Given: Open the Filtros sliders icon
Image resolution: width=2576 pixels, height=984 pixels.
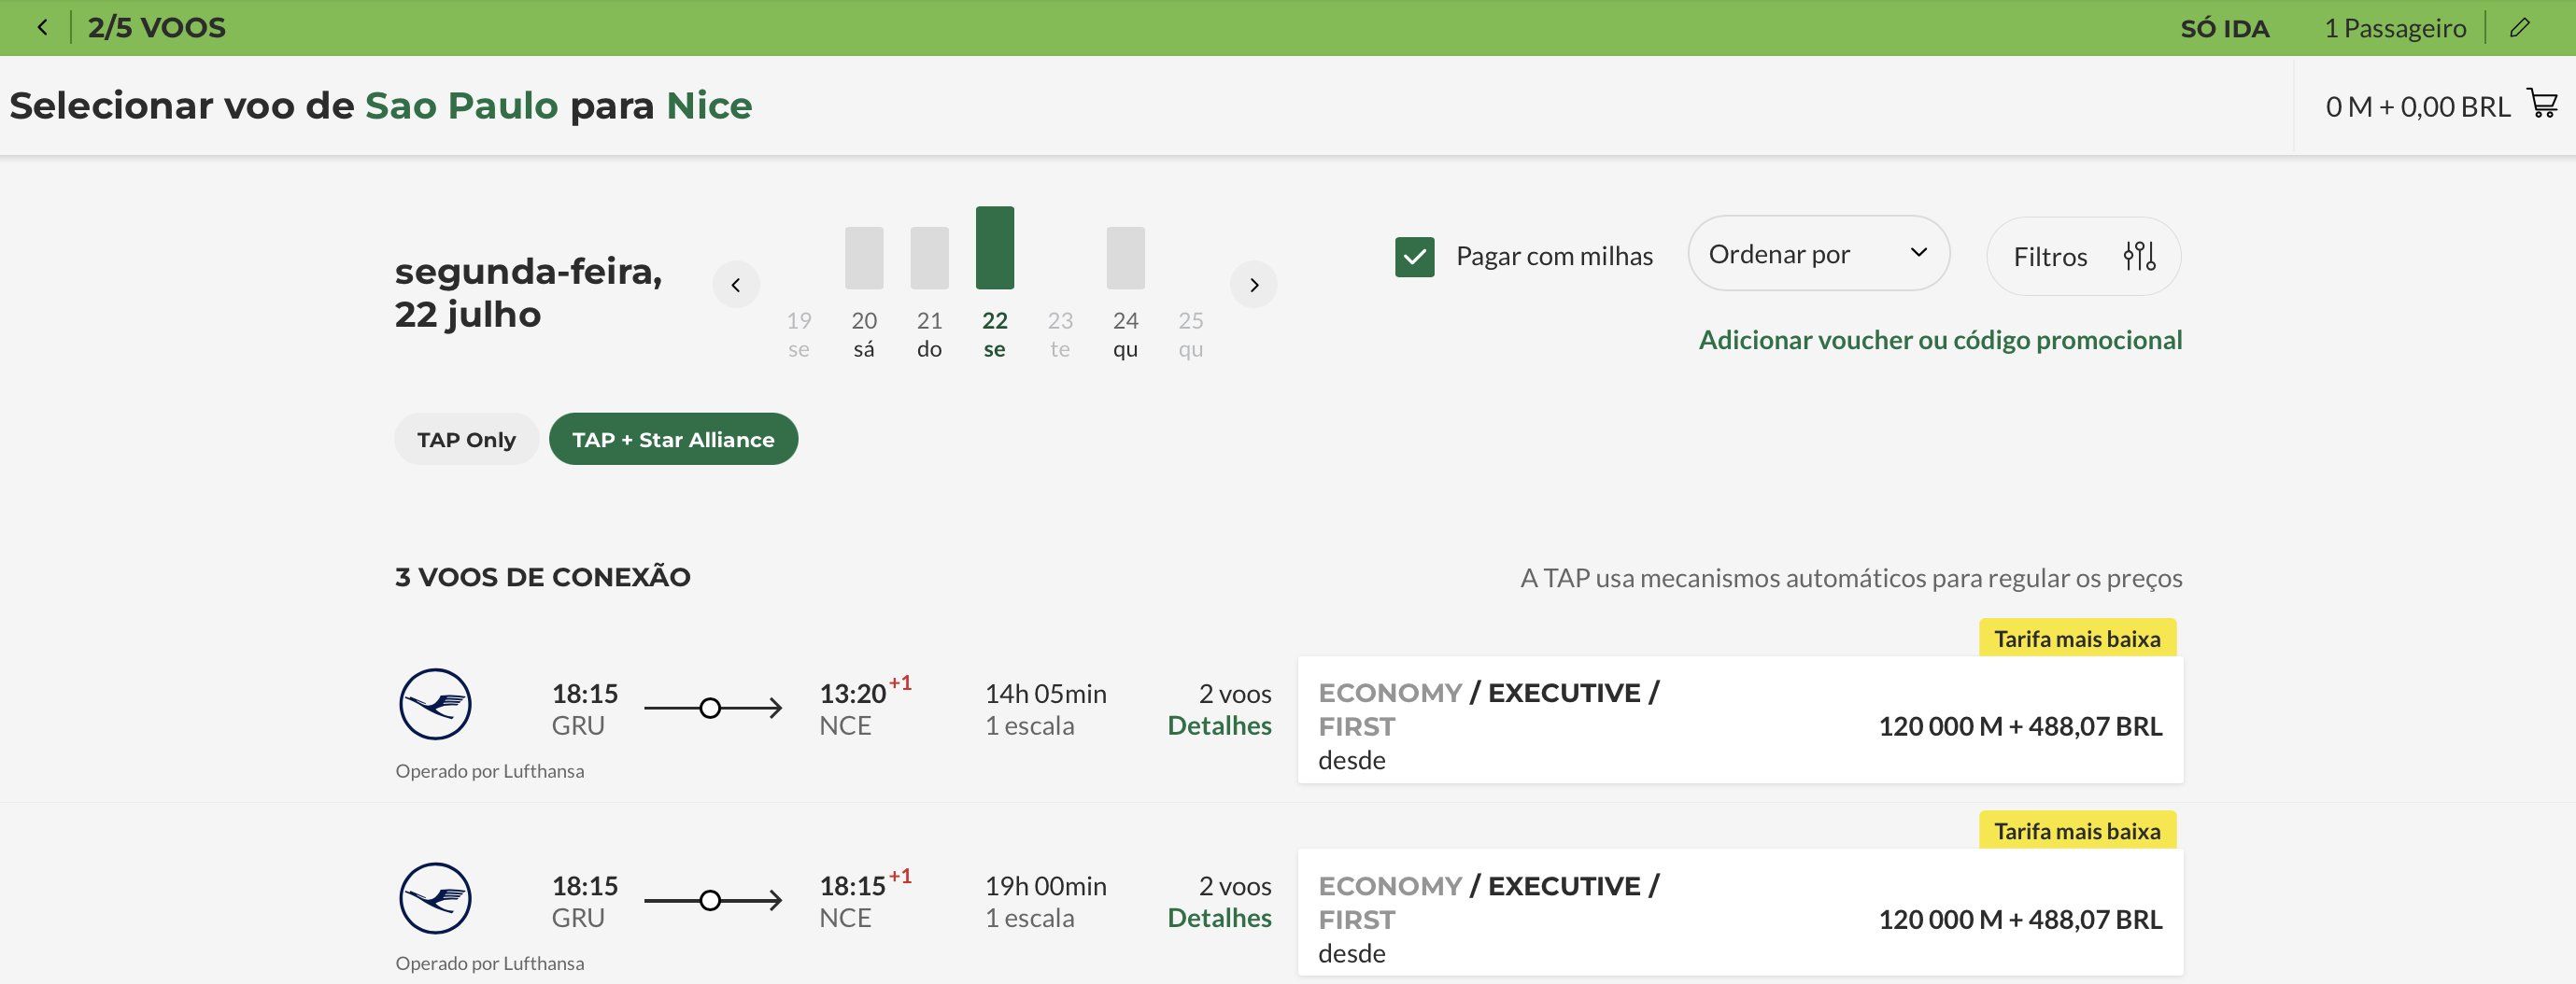Looking at the screenshot, I should (x=2139, y=256).
